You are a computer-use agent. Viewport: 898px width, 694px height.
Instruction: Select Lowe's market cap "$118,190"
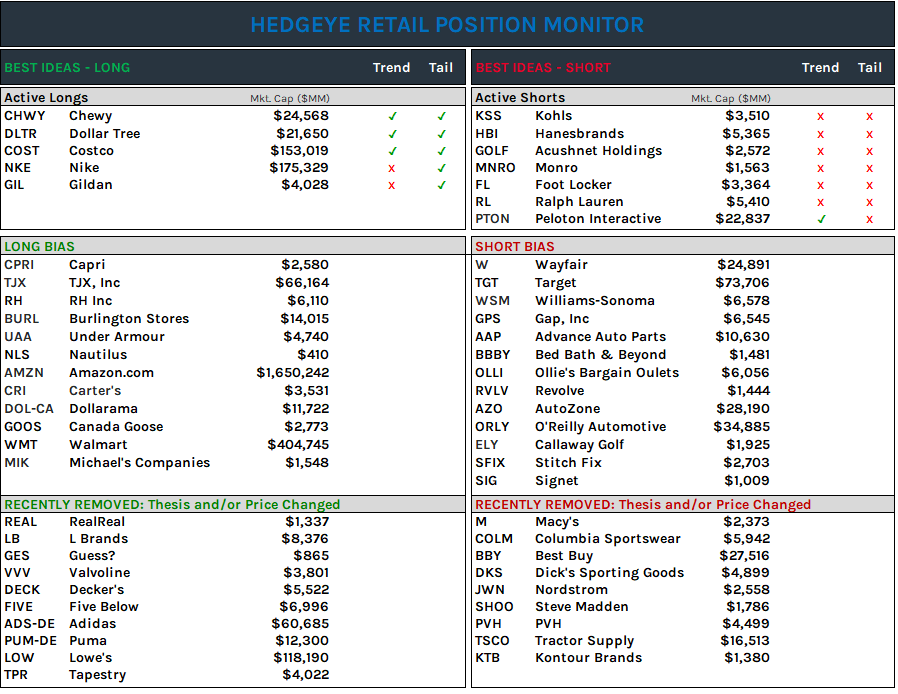[302, 658]
